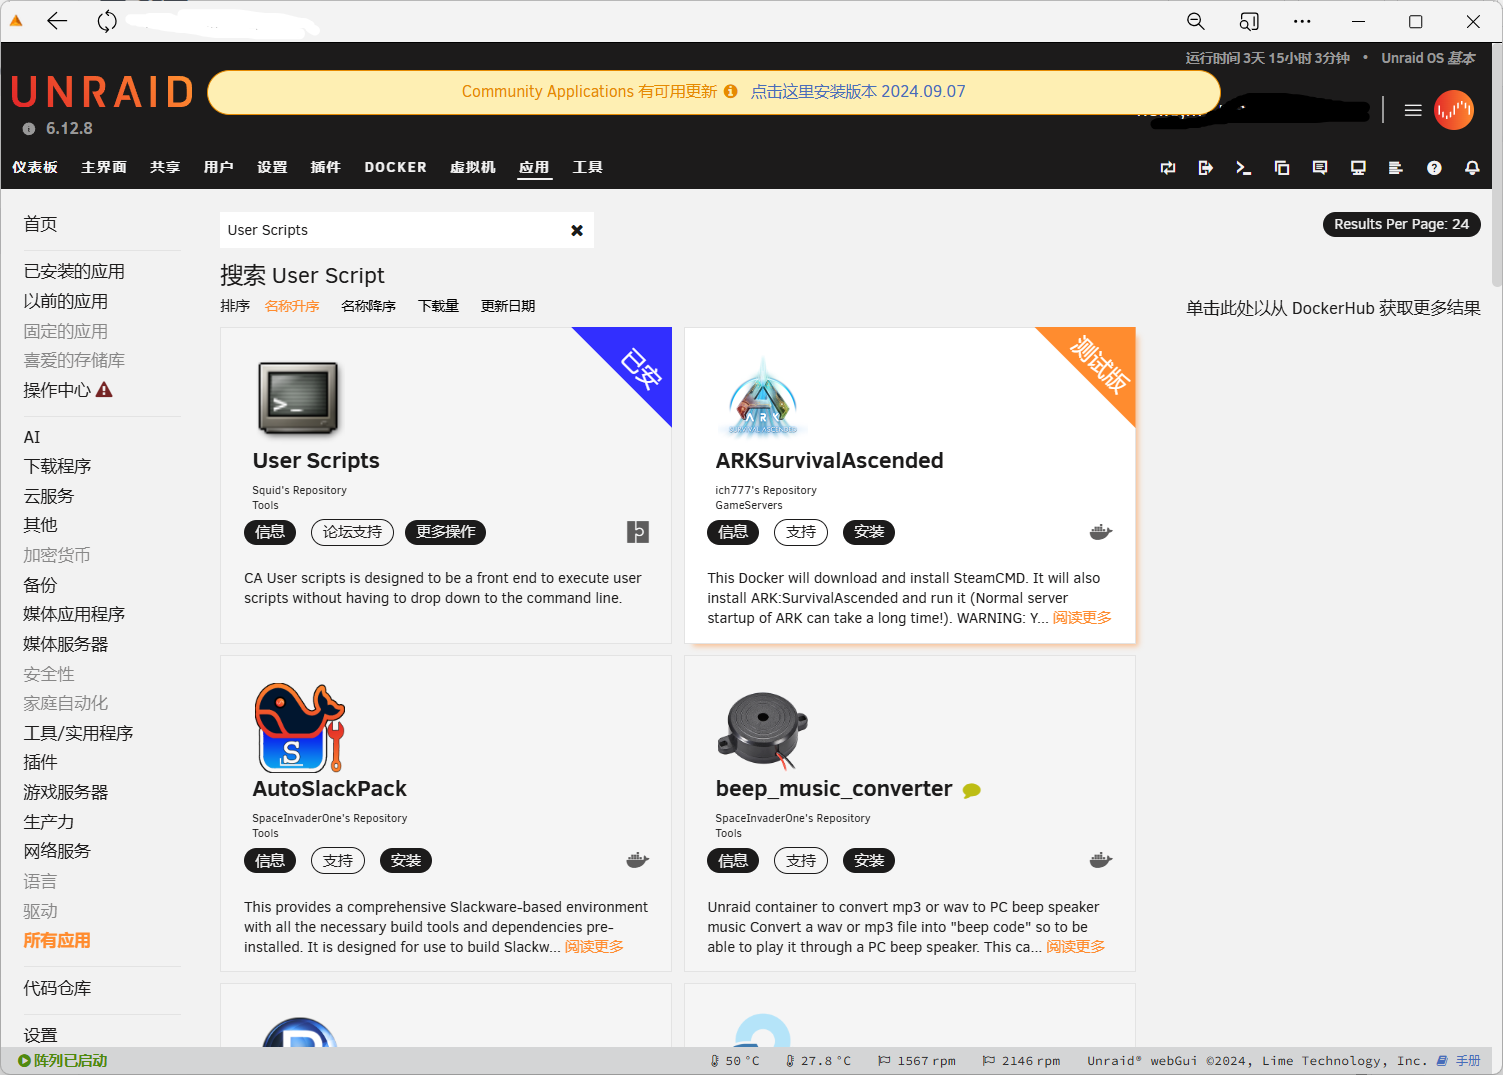This screenshot has height=1075, width=1503.
Task: Click the User Scripts search input field
Action: pyautogui.click(x=390, y=230)
